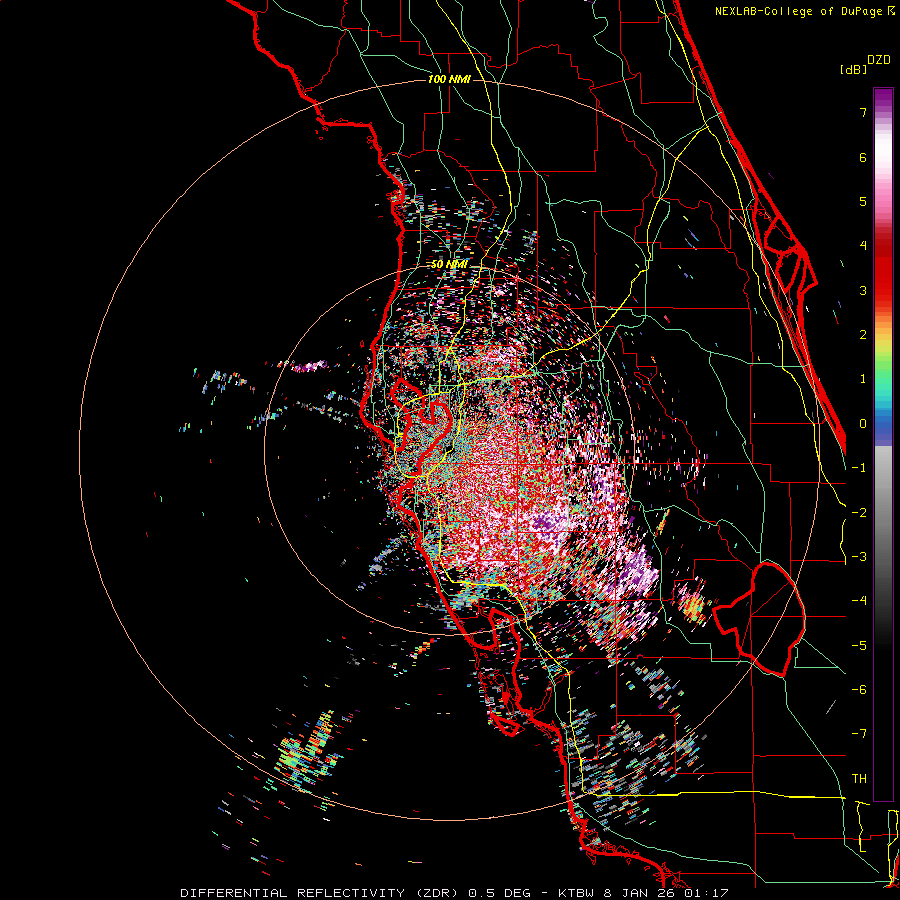Click the -6 value on color scale
This screenshot has width=900, height=900.
point(859,690)
